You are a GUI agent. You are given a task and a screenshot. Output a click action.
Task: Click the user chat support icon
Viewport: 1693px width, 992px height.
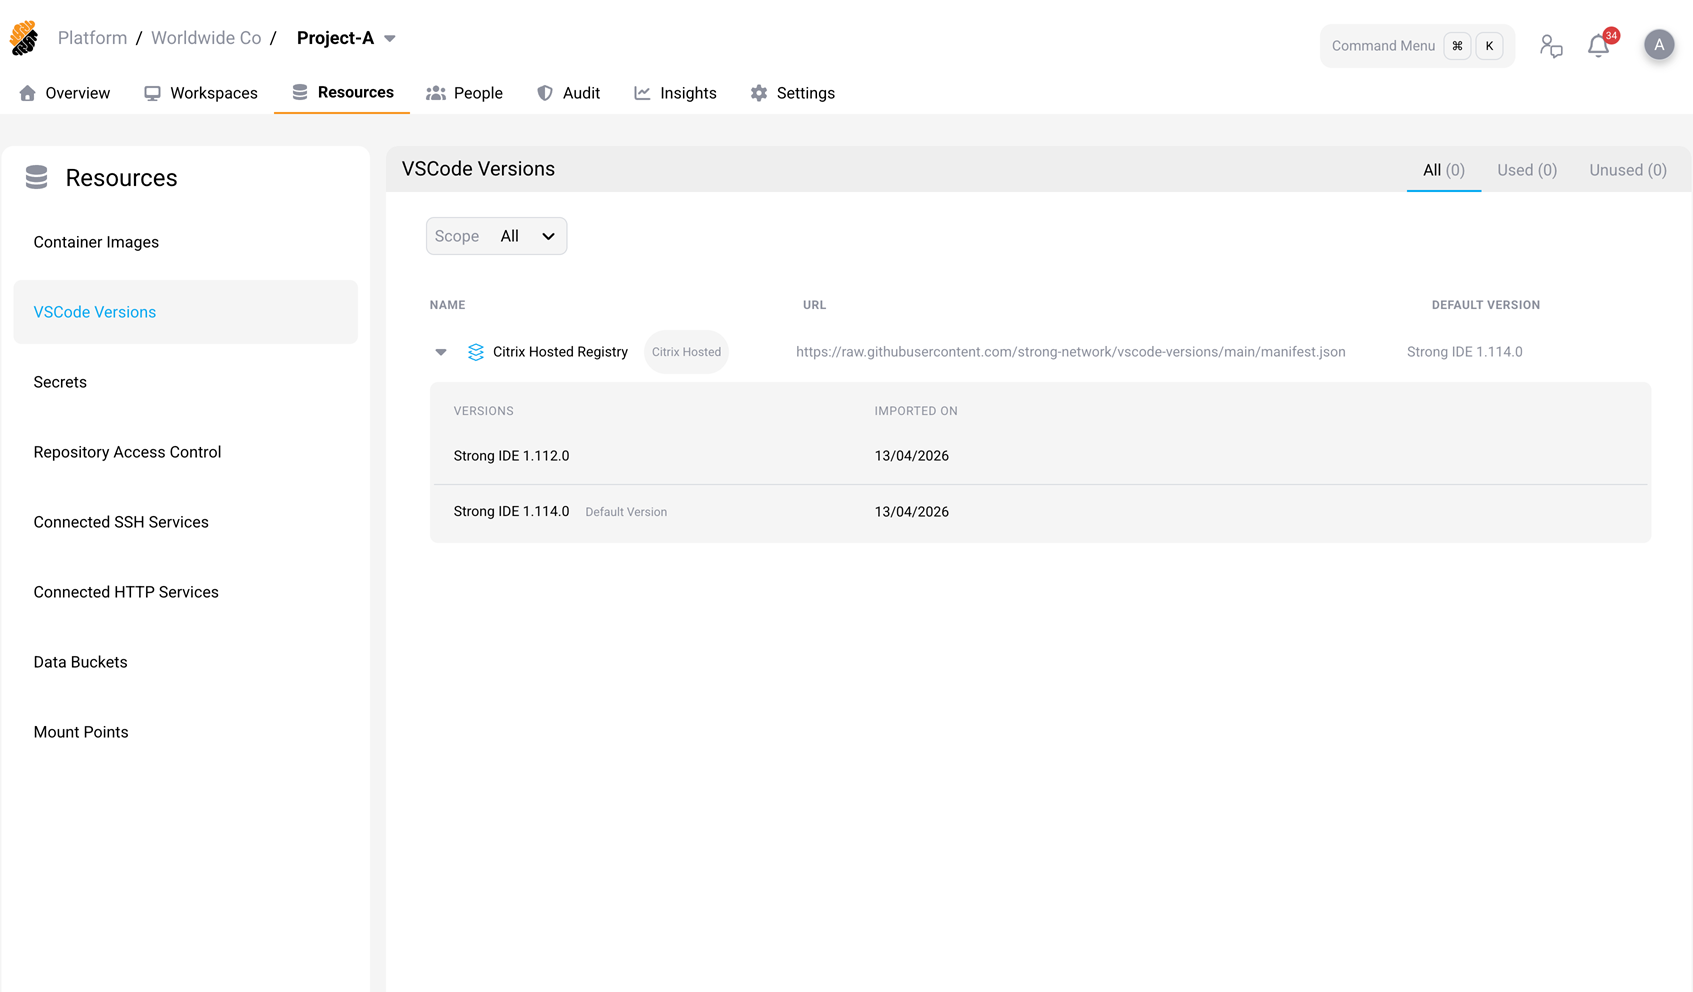(x=1551, y=46)
